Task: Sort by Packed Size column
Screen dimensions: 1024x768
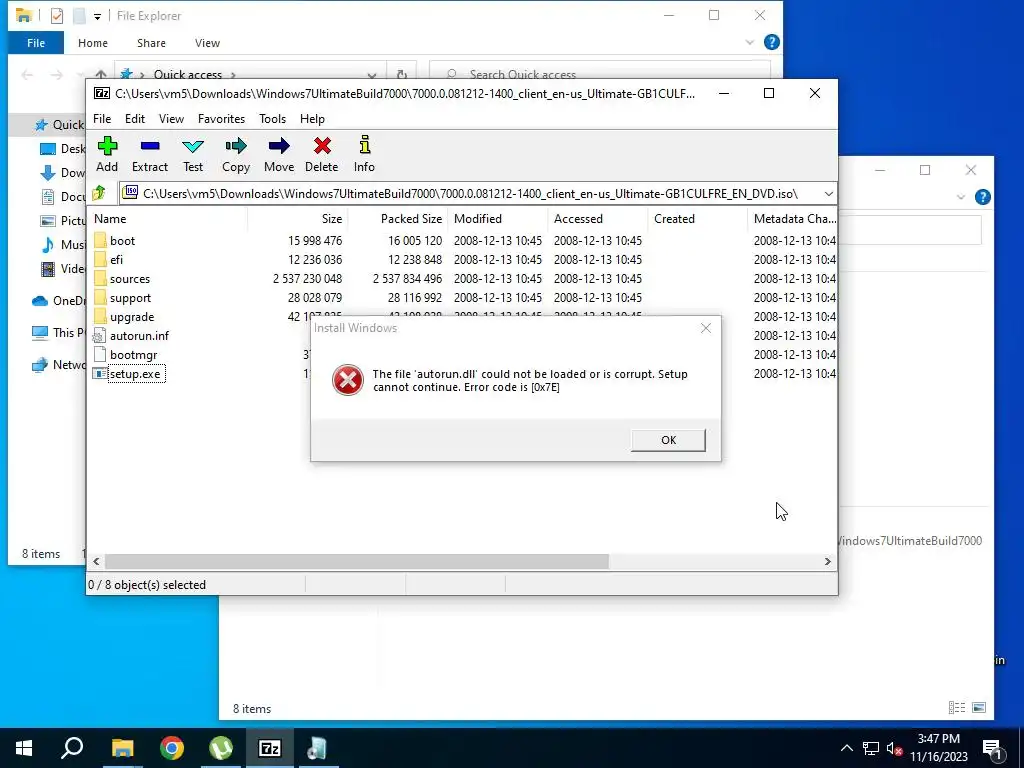Action: pyautogui.click(x=411, y=219)
